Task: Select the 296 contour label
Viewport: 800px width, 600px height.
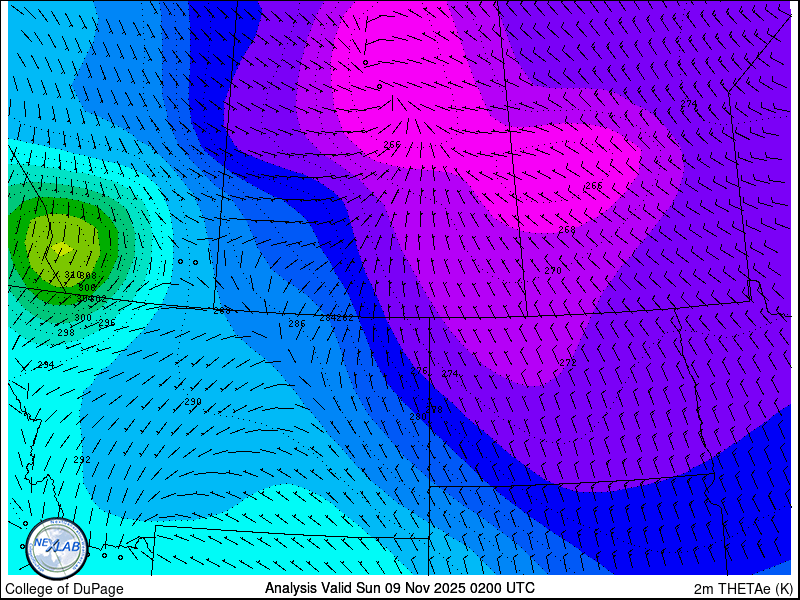Action: (107, 323)
